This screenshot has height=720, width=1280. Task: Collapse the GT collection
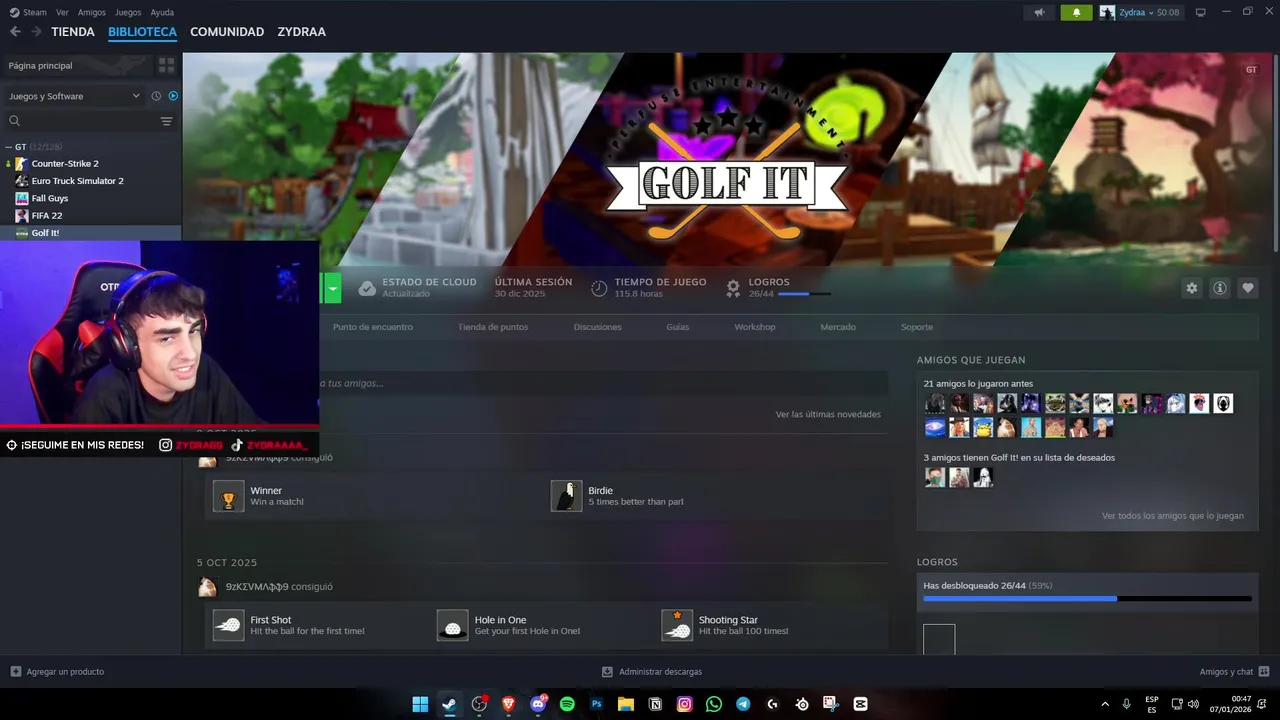tap(11, 147)
